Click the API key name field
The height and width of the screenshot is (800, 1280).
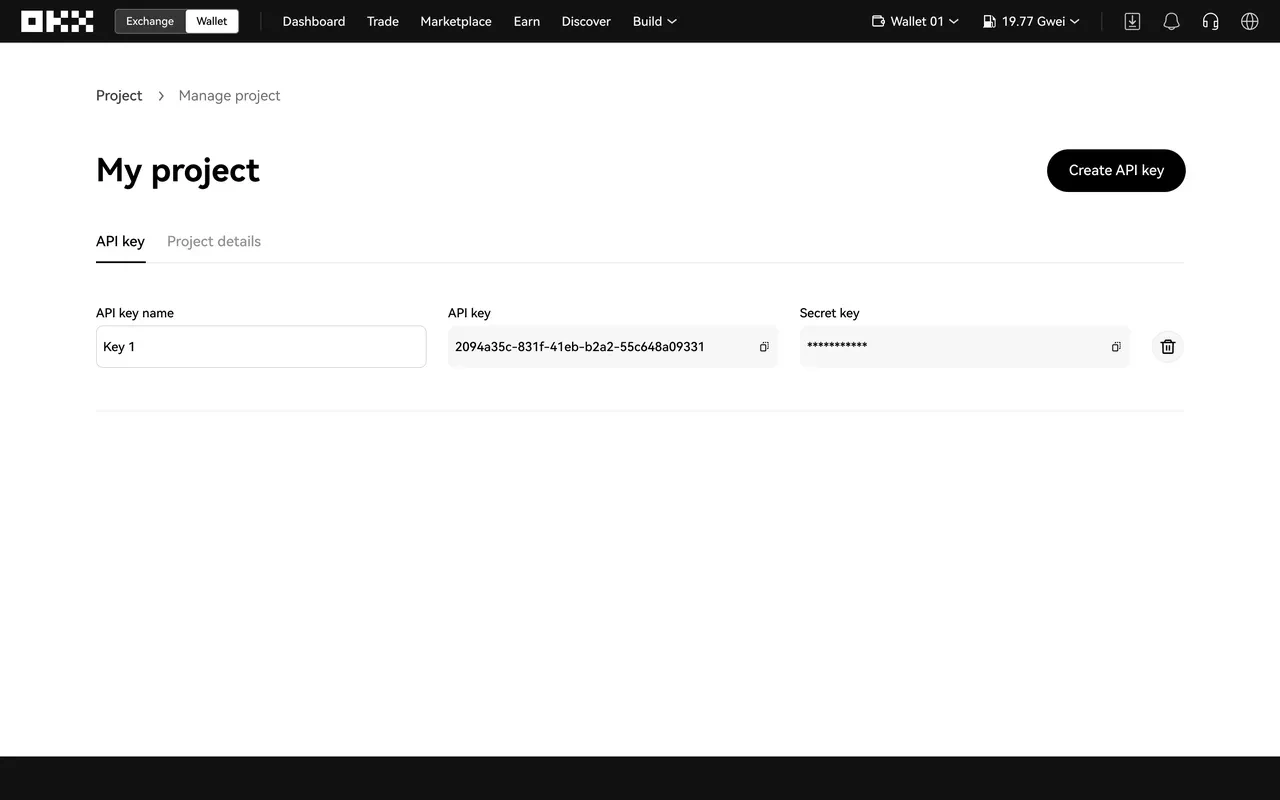tap(261, 347)
